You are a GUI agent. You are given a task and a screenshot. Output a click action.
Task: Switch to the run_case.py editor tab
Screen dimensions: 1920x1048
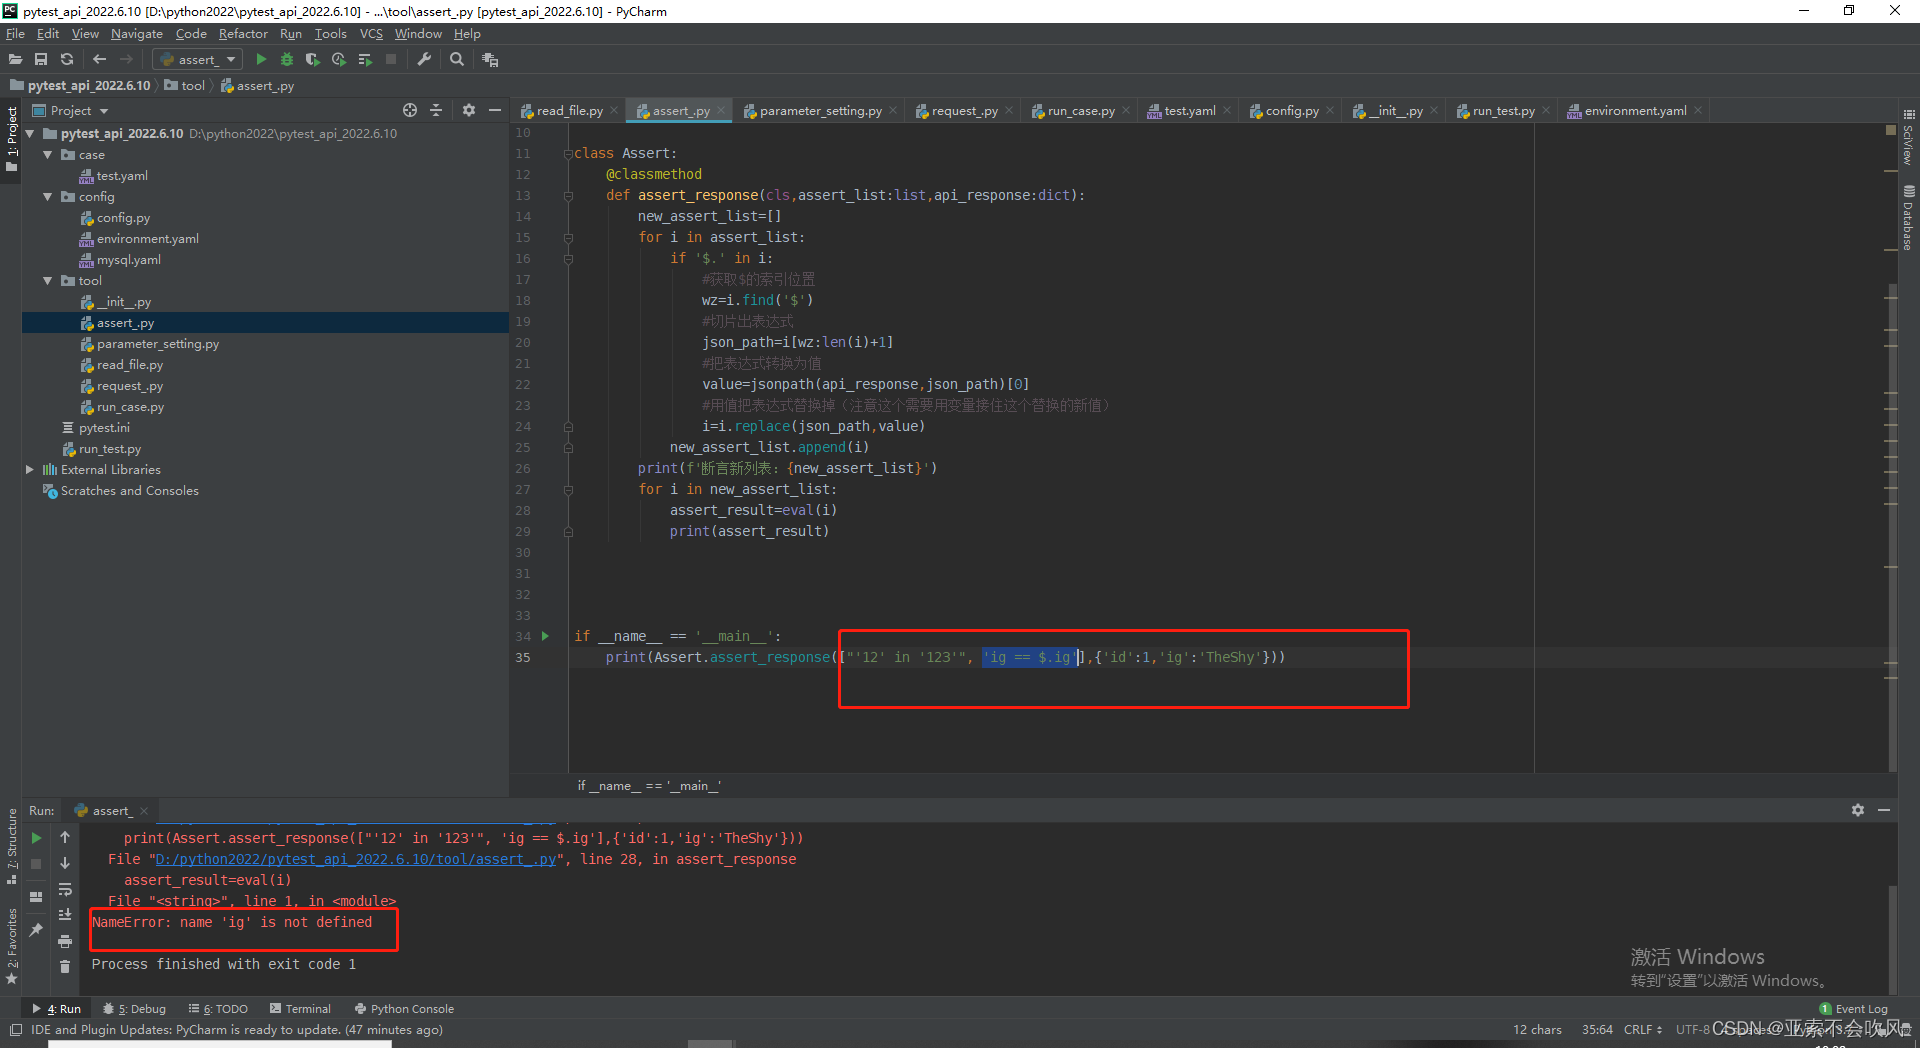click(1081, 111)
